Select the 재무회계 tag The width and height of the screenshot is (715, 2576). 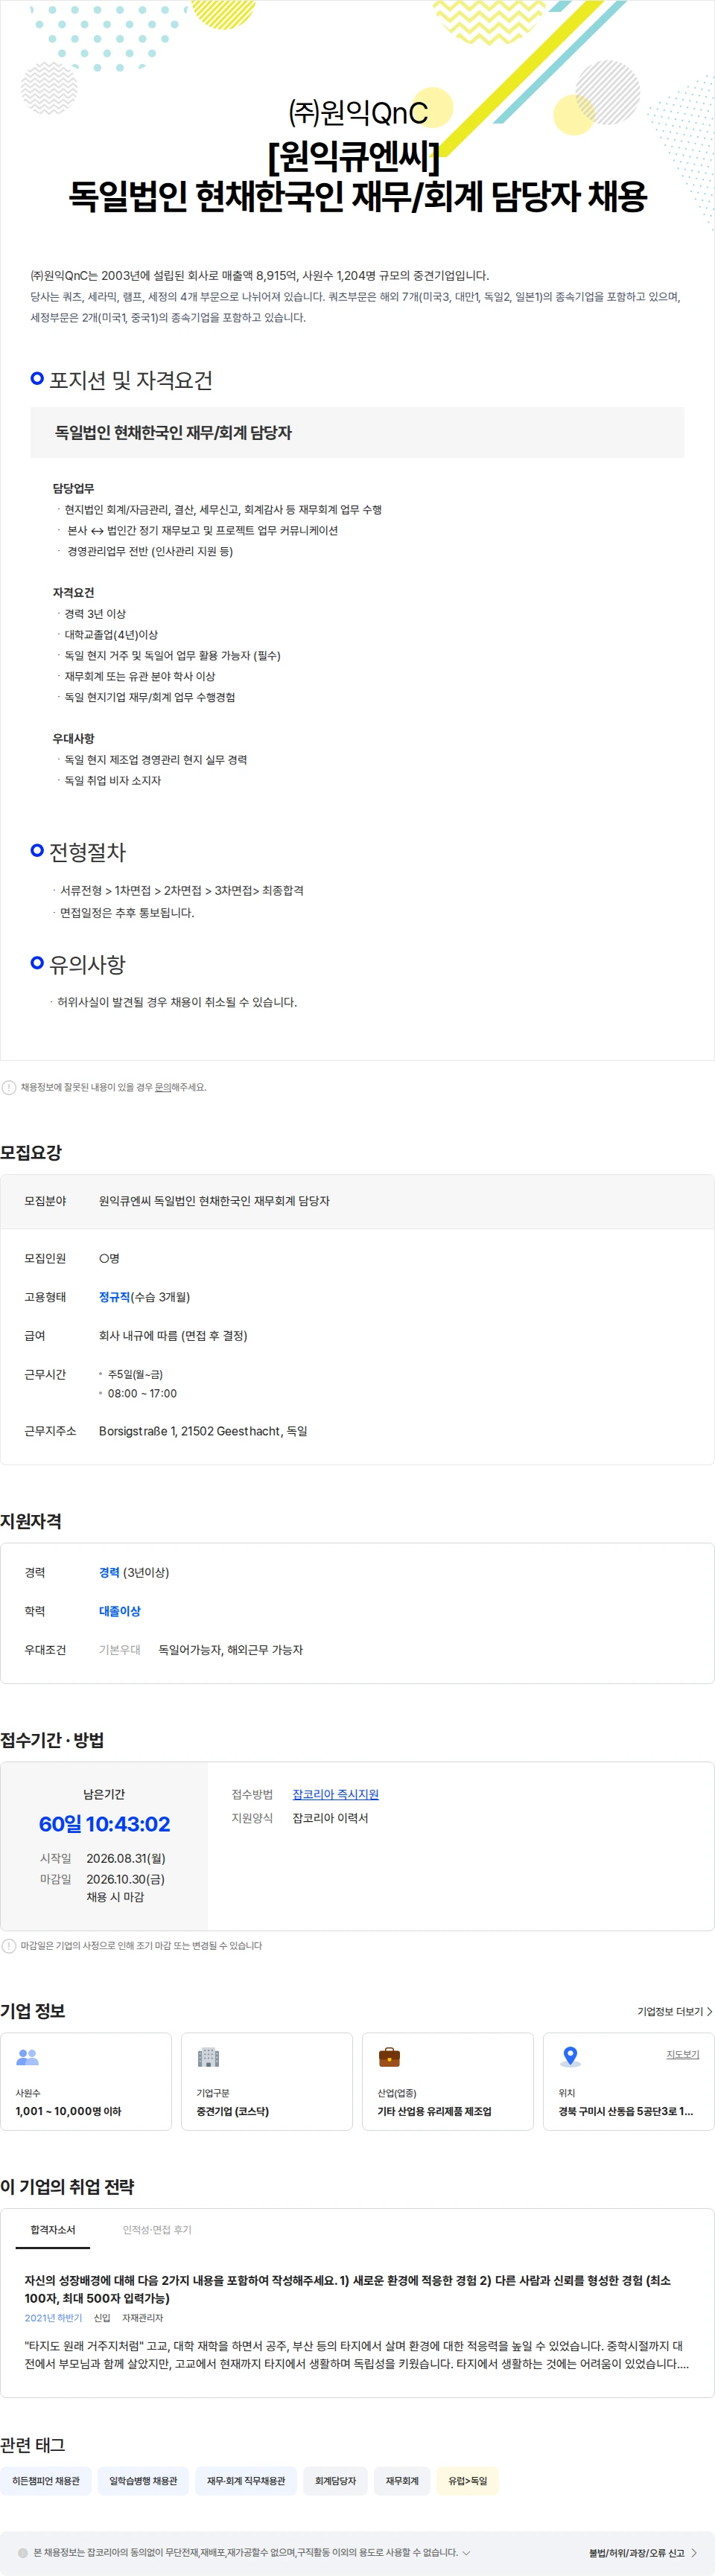point(402,2481)
